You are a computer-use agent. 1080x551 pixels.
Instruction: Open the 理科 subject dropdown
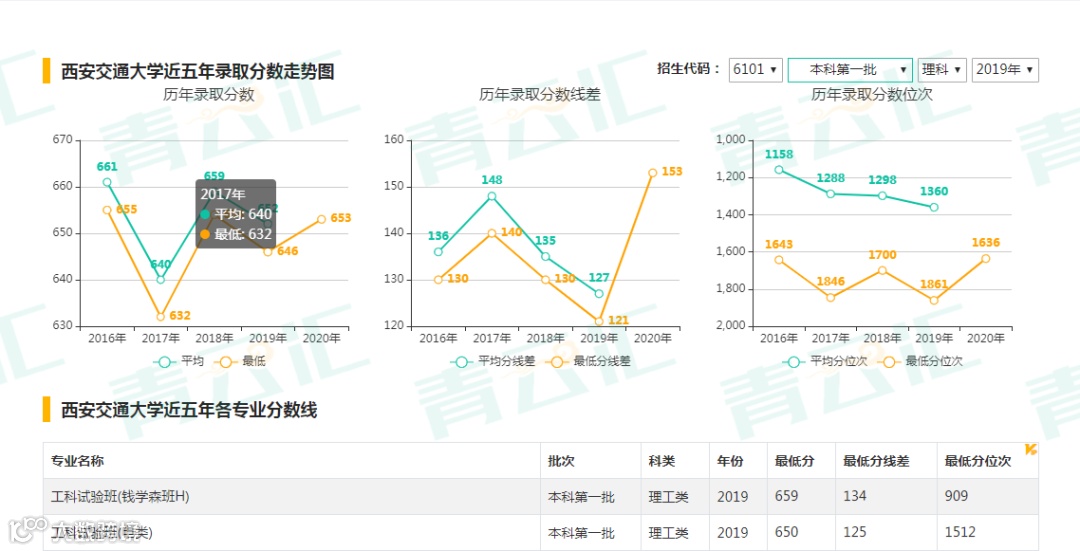(x=941, y=70)
